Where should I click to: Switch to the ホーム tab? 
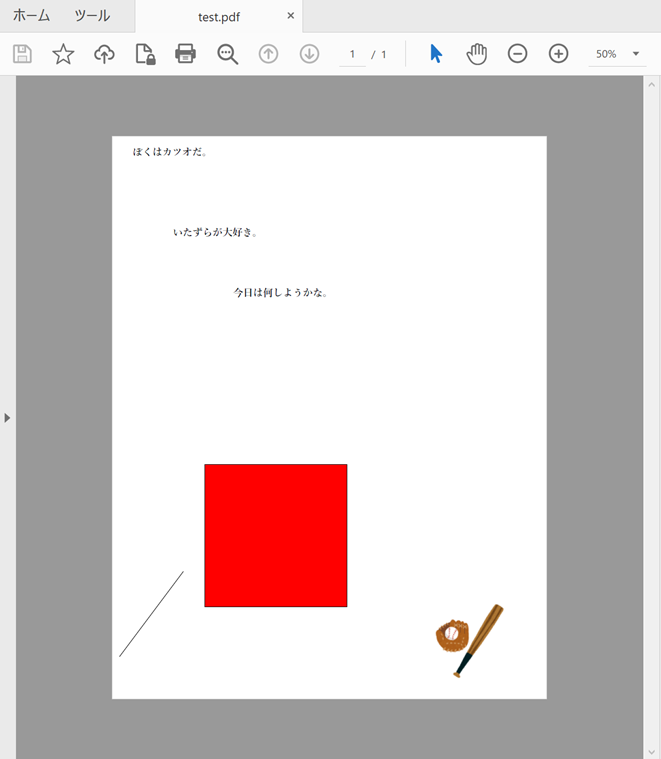(x=31, y=15)
